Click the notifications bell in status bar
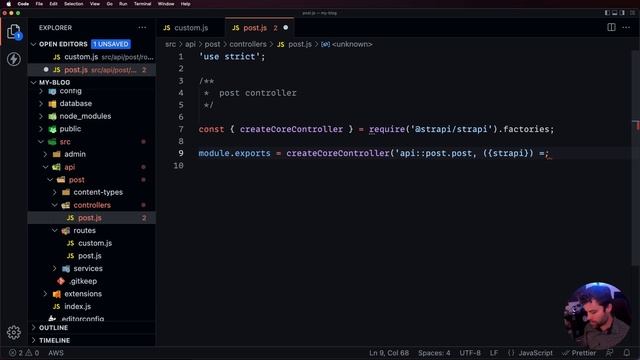 coord(627,353)
